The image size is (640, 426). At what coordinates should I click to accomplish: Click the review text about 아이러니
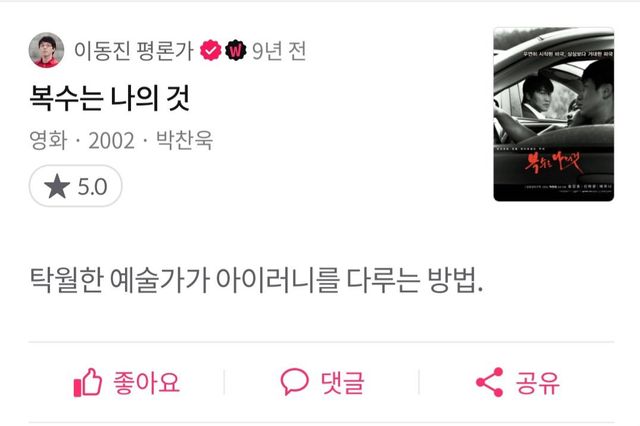pyautogui.click(x=256, y=280)
